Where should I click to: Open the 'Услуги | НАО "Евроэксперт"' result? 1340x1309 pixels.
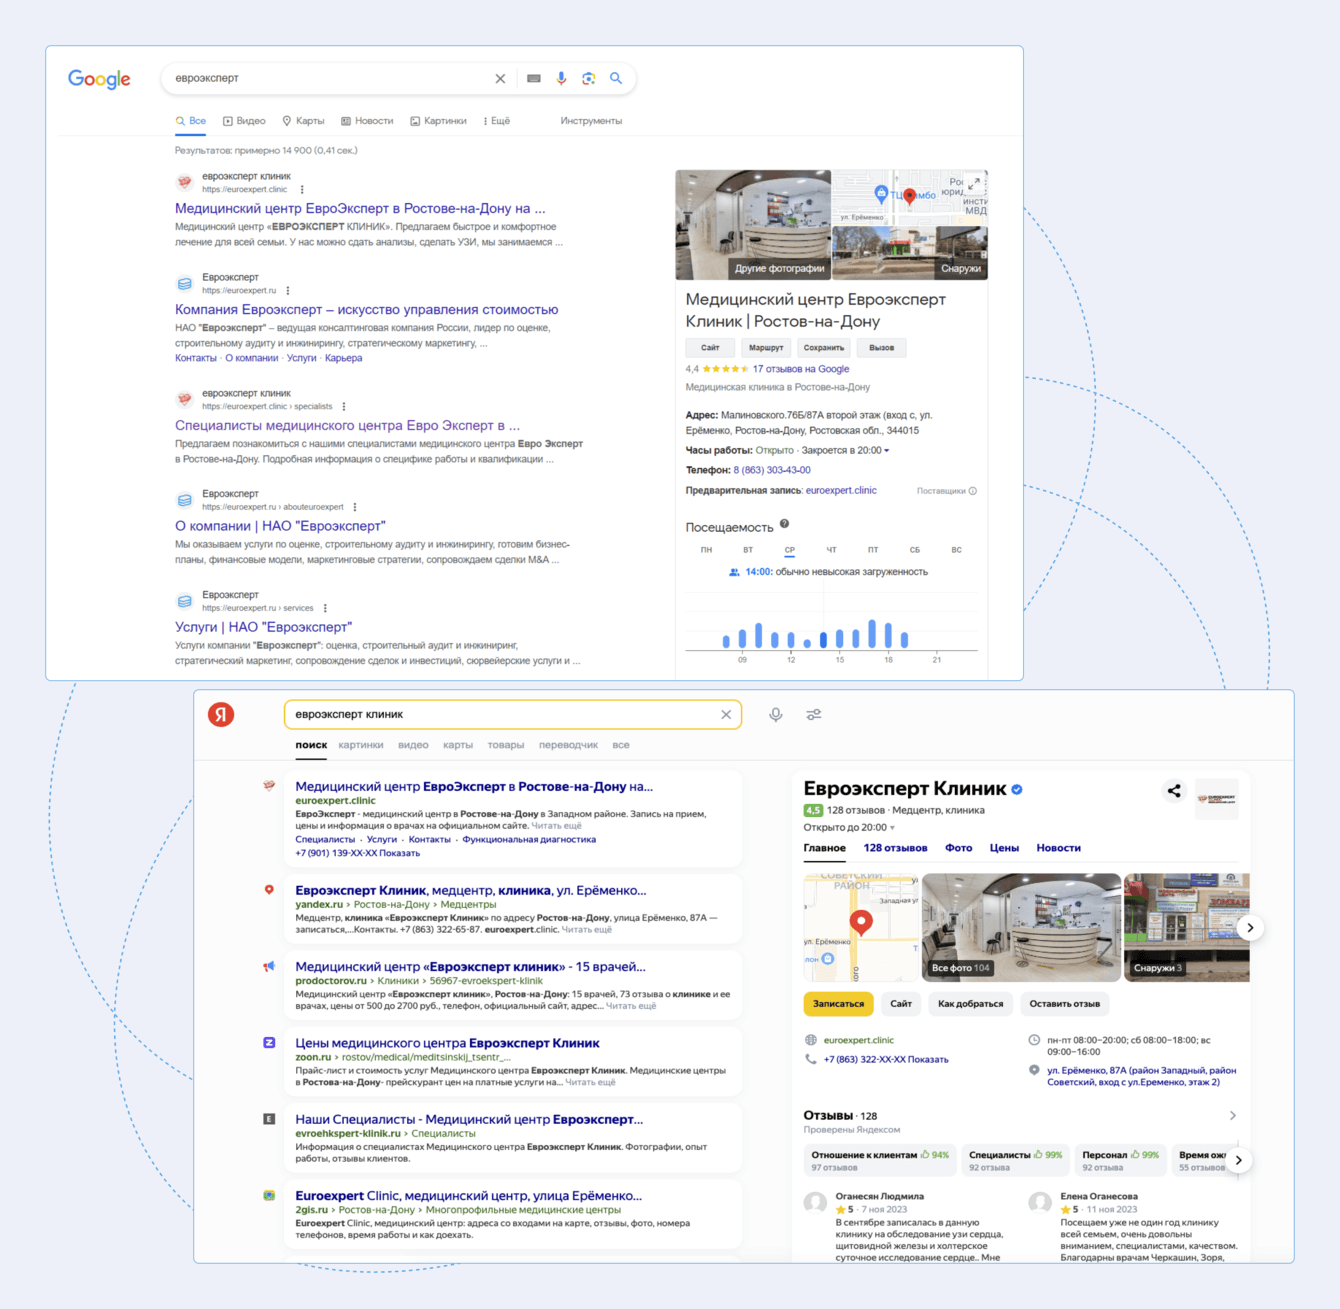(x=263, y=627)
